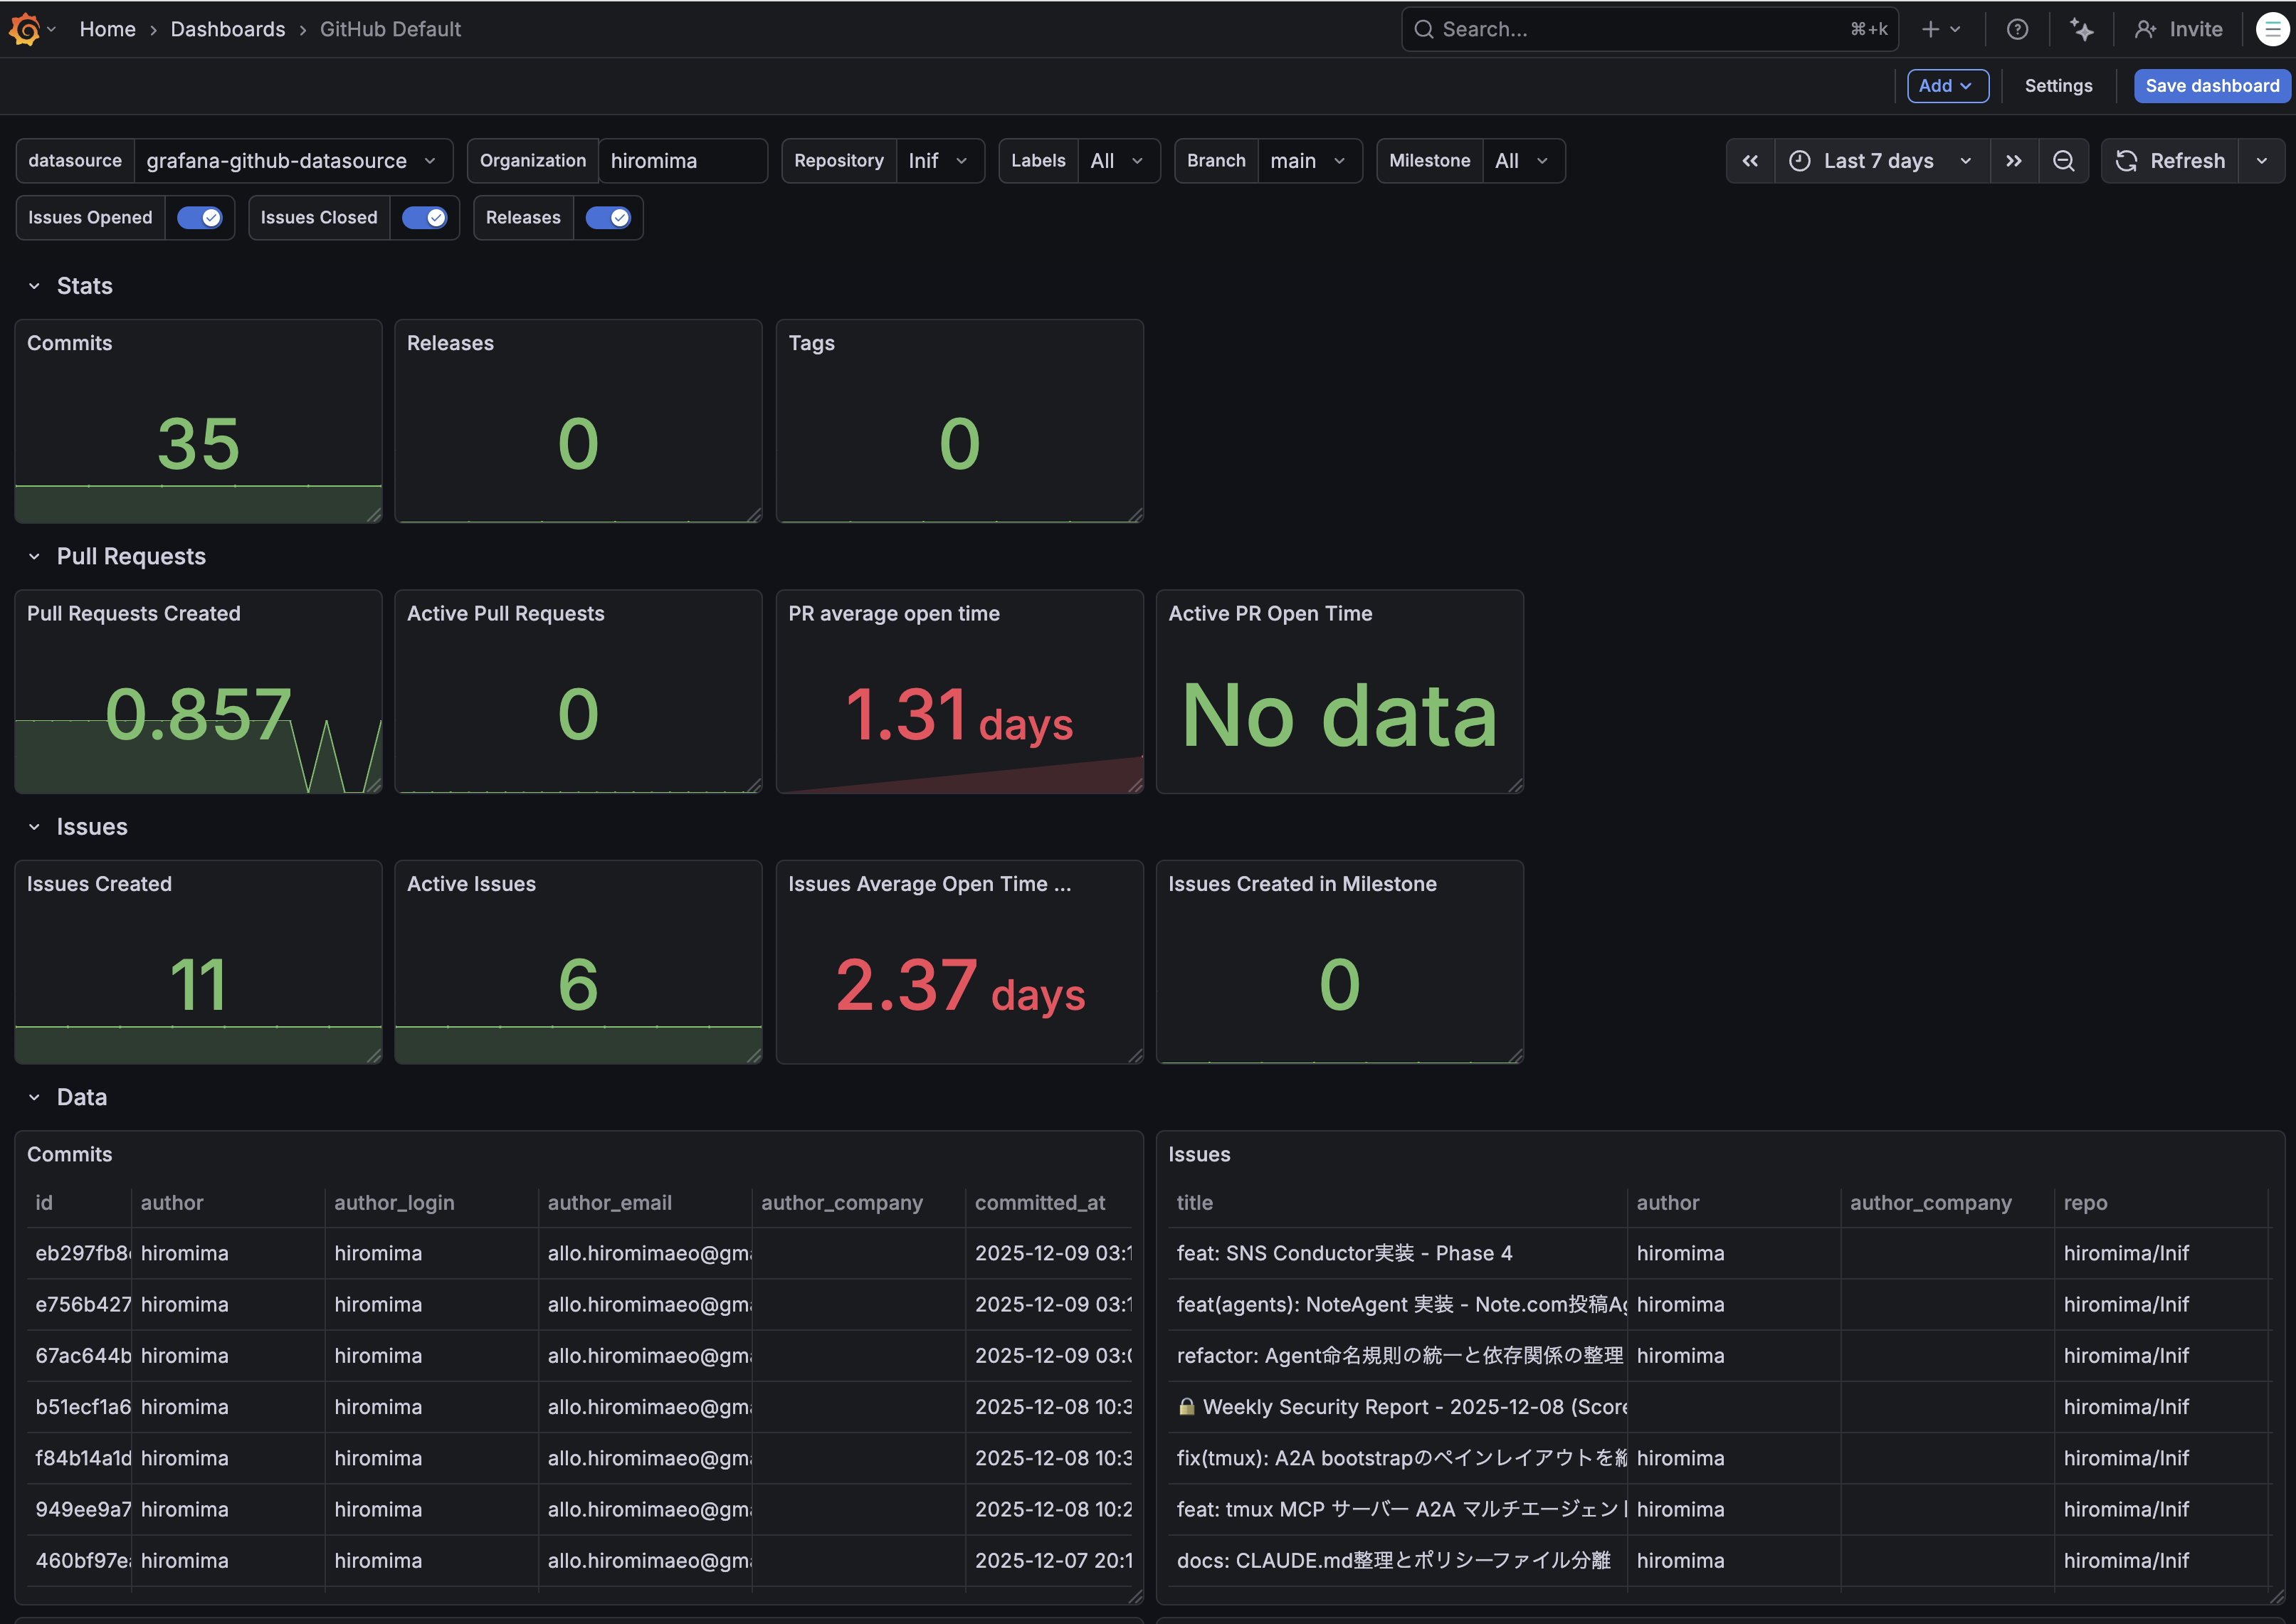The width and height of the screenshot is (2296, 1624).
Task: Click the Organization hiromima input field
Action: (682, 161)
